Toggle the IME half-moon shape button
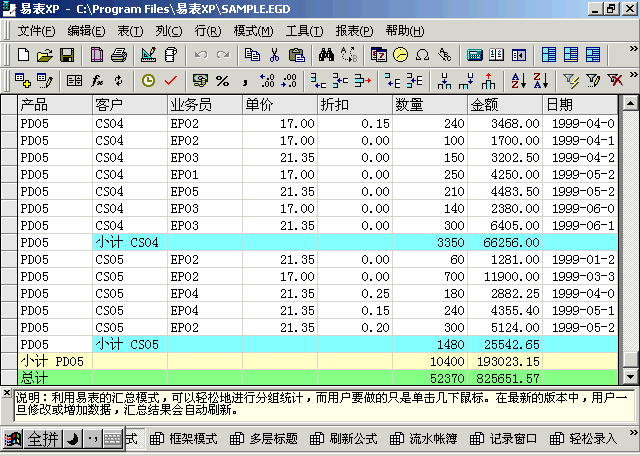This screenshot has height=456, width=640. [73, 439]
